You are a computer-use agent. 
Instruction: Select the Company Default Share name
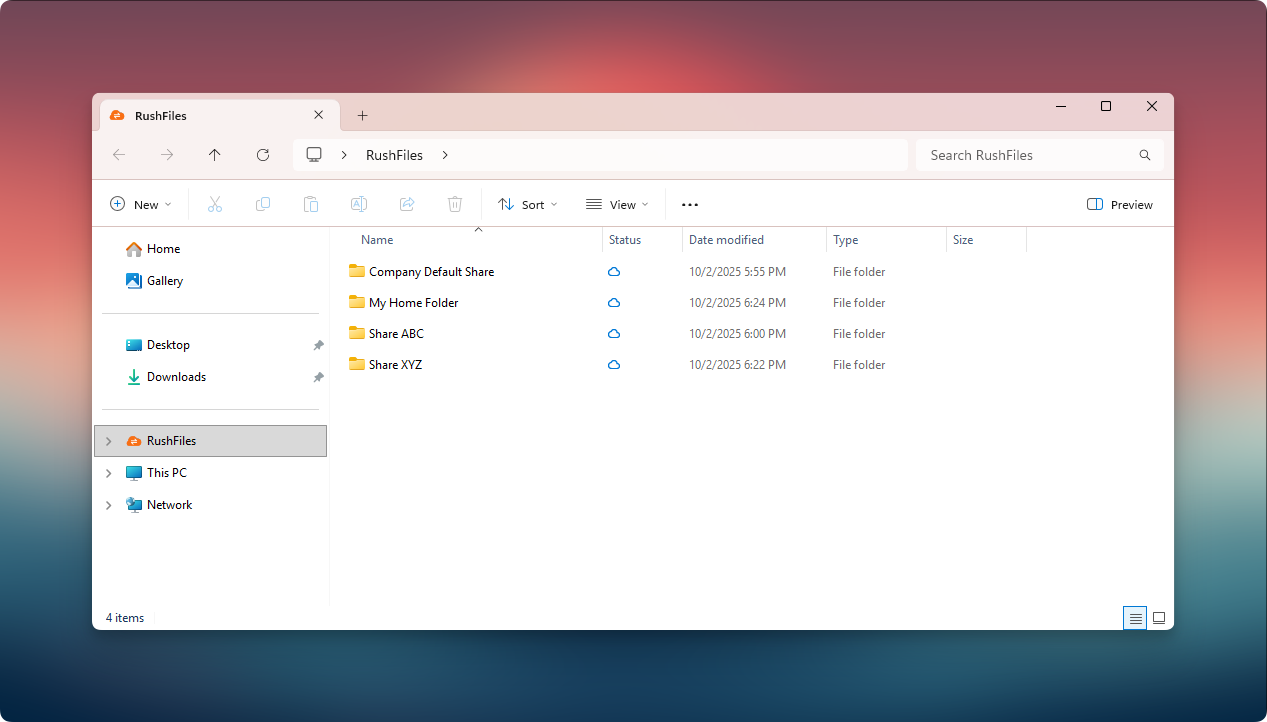(x=431, y=272)
